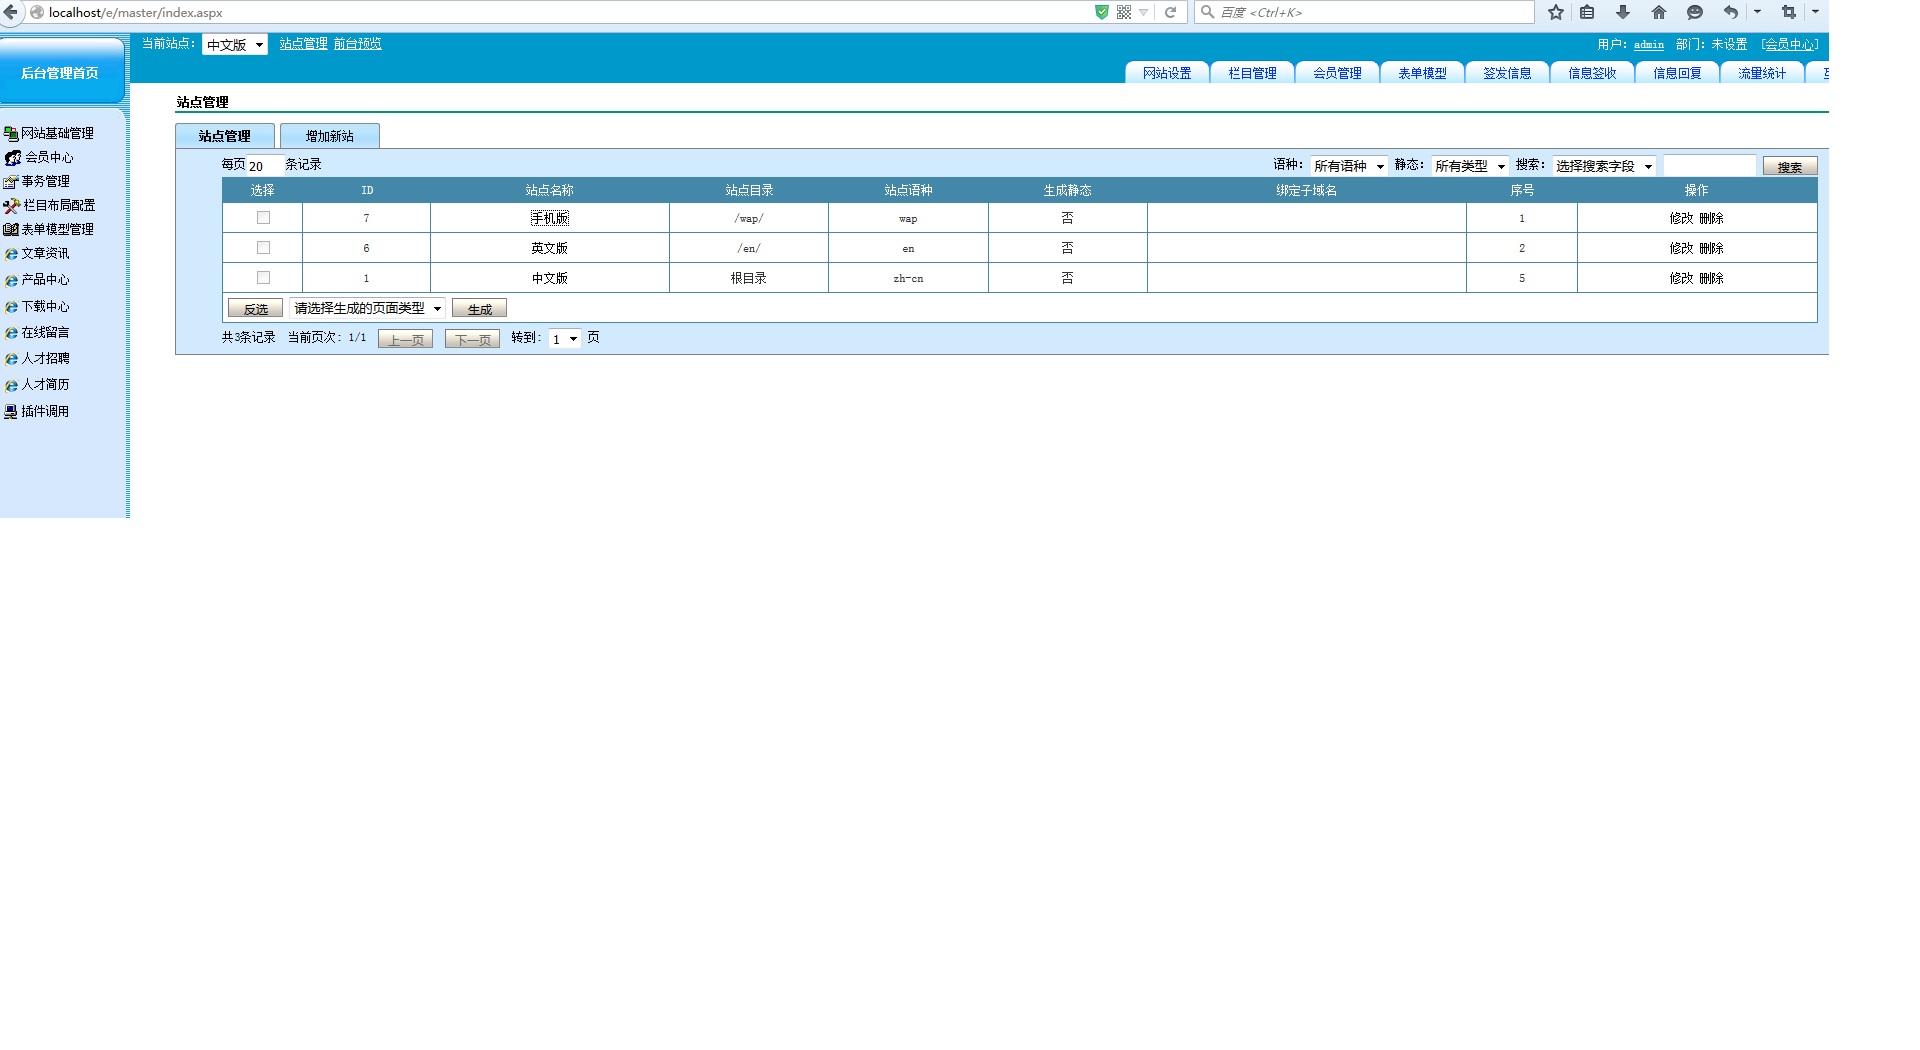Open 文章资讯 in the left sidebar
Image resolution: width=1920 pixels, height=1050 pixels.
pyautogui.click(x=45, y=254)
